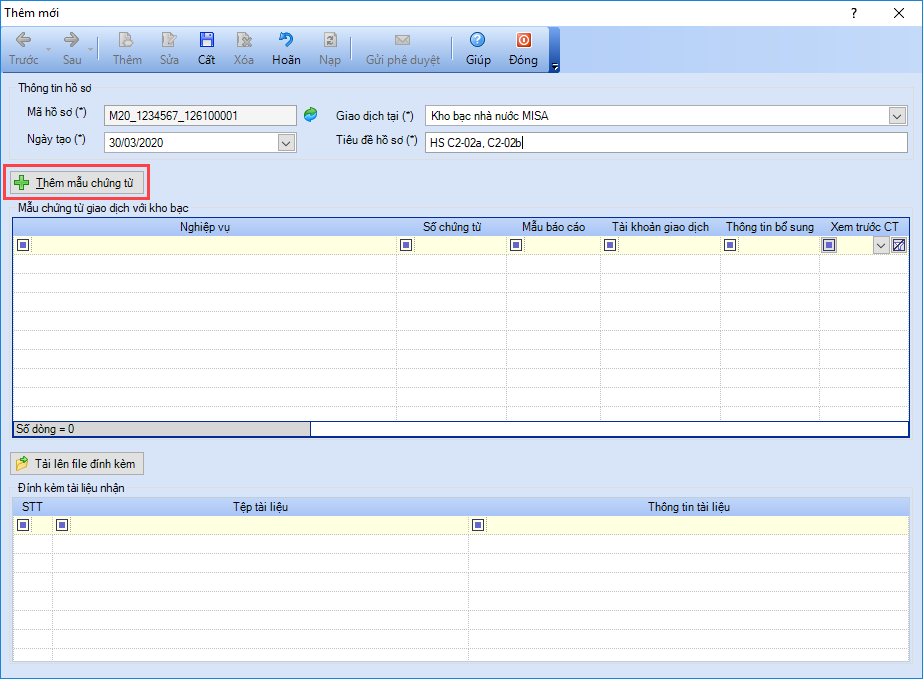Reload using the Nạp icon
The height and width of the screenshot is (679, 923).
click(330, 40)
